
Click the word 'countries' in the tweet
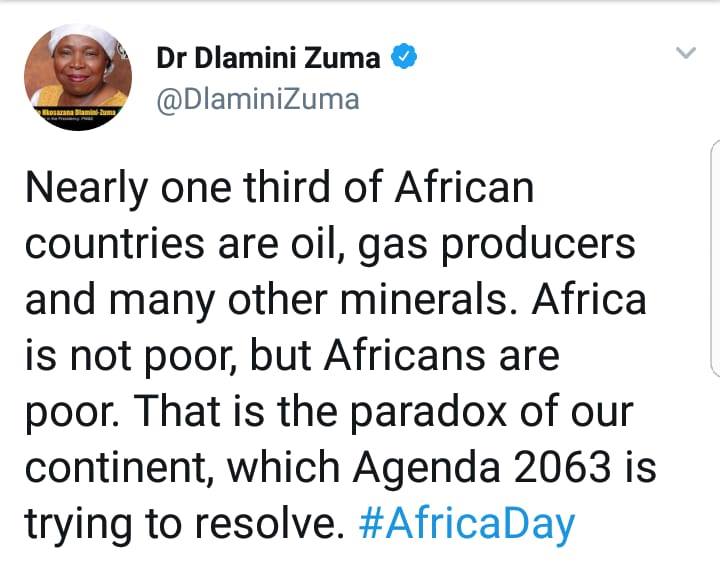pos(115,244)
